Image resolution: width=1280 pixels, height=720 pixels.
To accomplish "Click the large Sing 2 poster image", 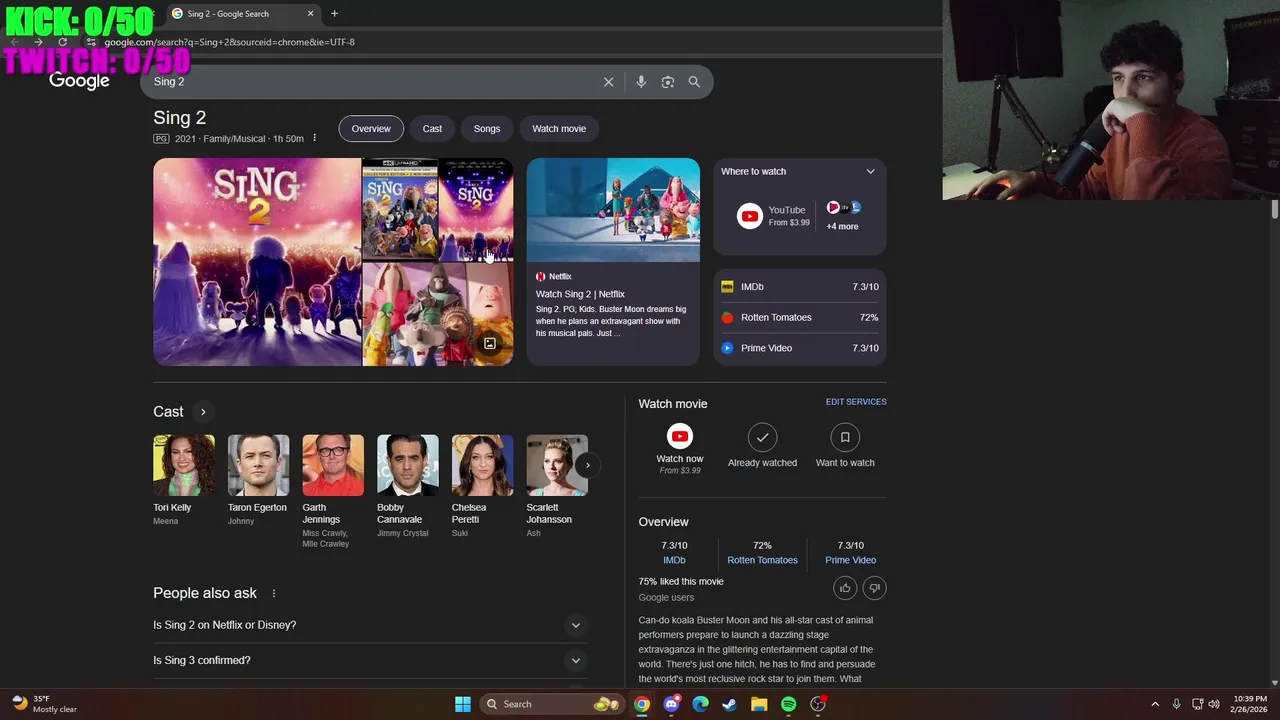I will 257,262.
